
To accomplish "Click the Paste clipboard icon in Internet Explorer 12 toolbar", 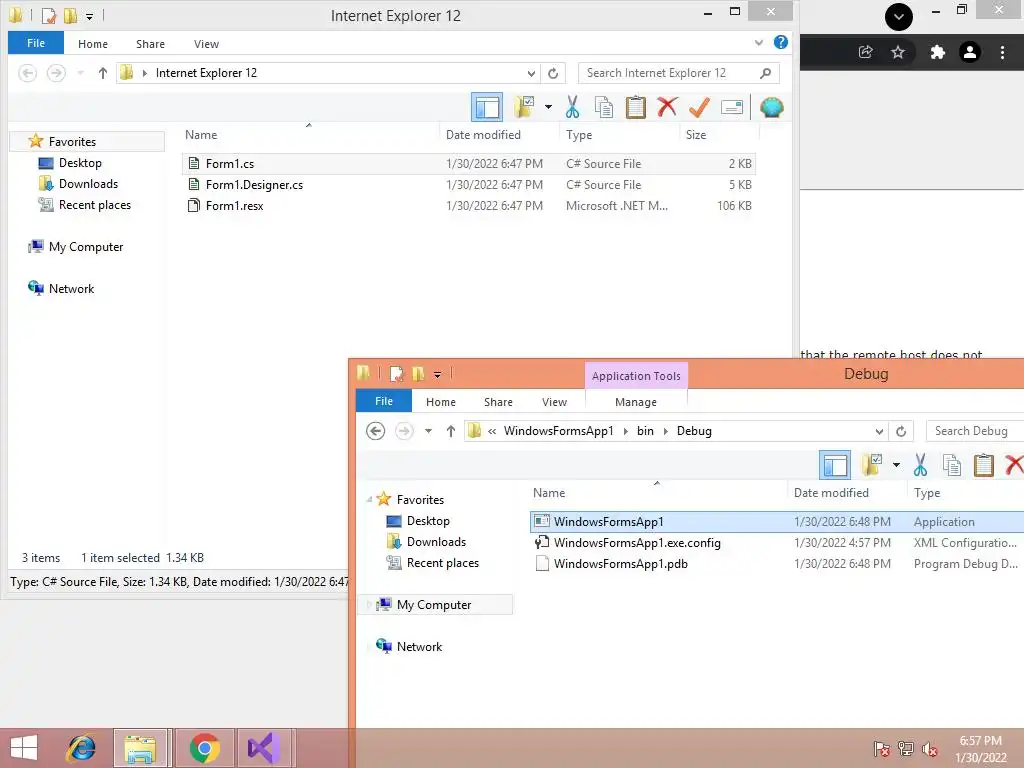I will click(x=635, y=107).
